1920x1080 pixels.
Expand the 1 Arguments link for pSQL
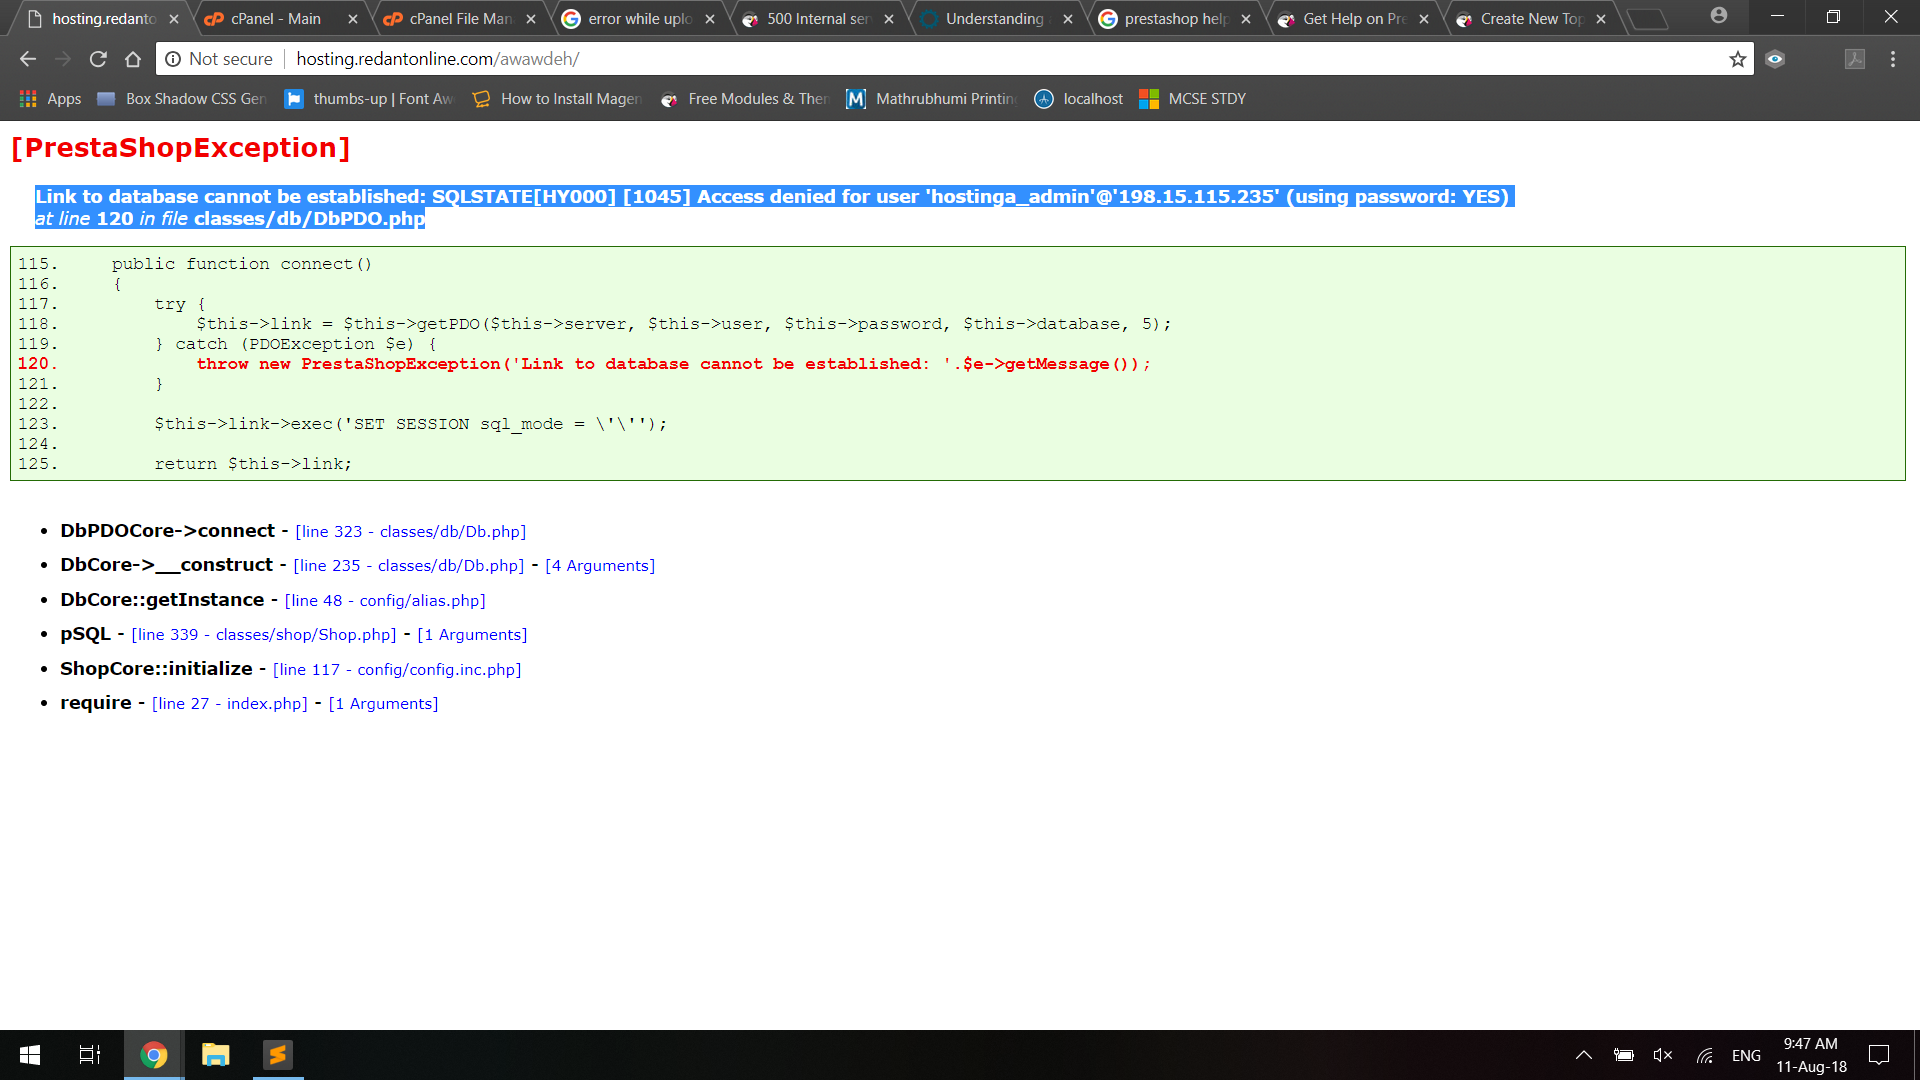(x=472, y=635)
